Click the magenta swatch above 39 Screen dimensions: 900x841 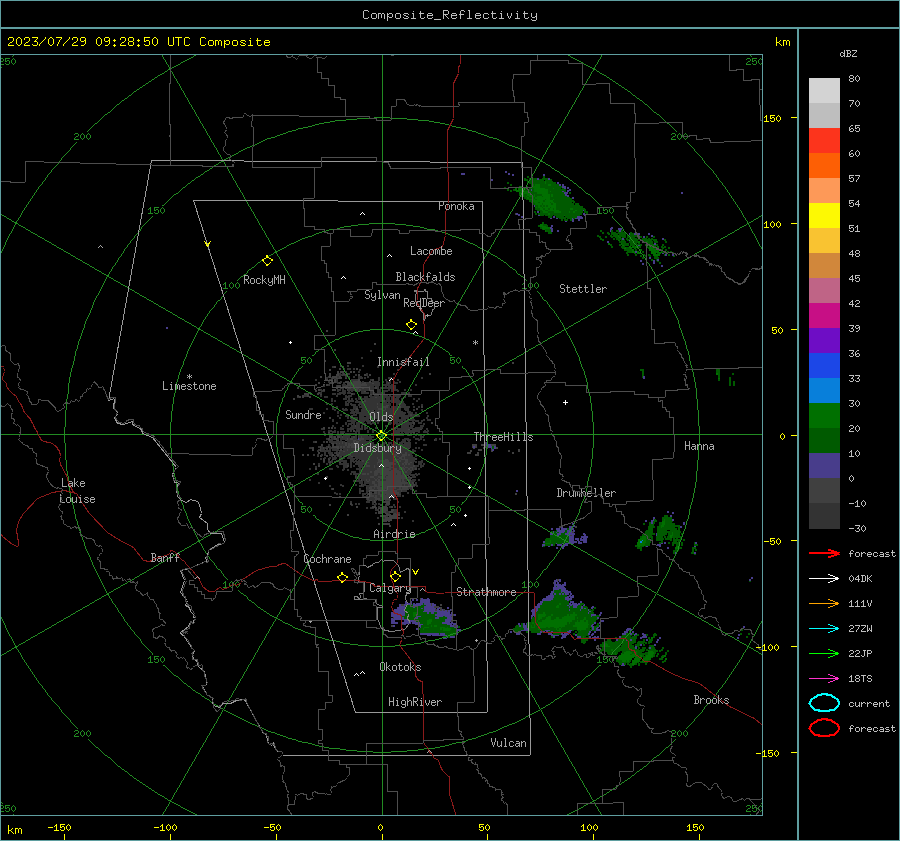pyautogui.click(x=824, y=316)
